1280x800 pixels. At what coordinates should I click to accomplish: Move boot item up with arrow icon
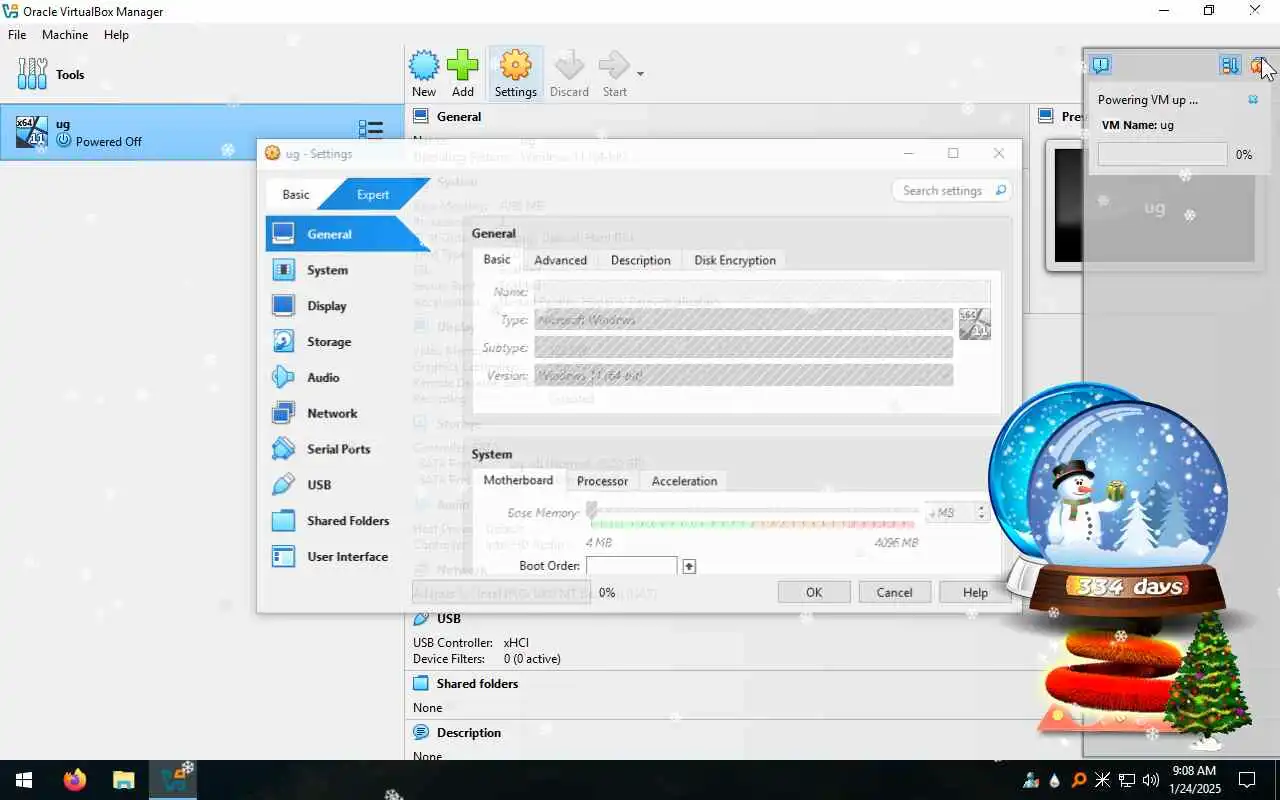click(689, 566)
